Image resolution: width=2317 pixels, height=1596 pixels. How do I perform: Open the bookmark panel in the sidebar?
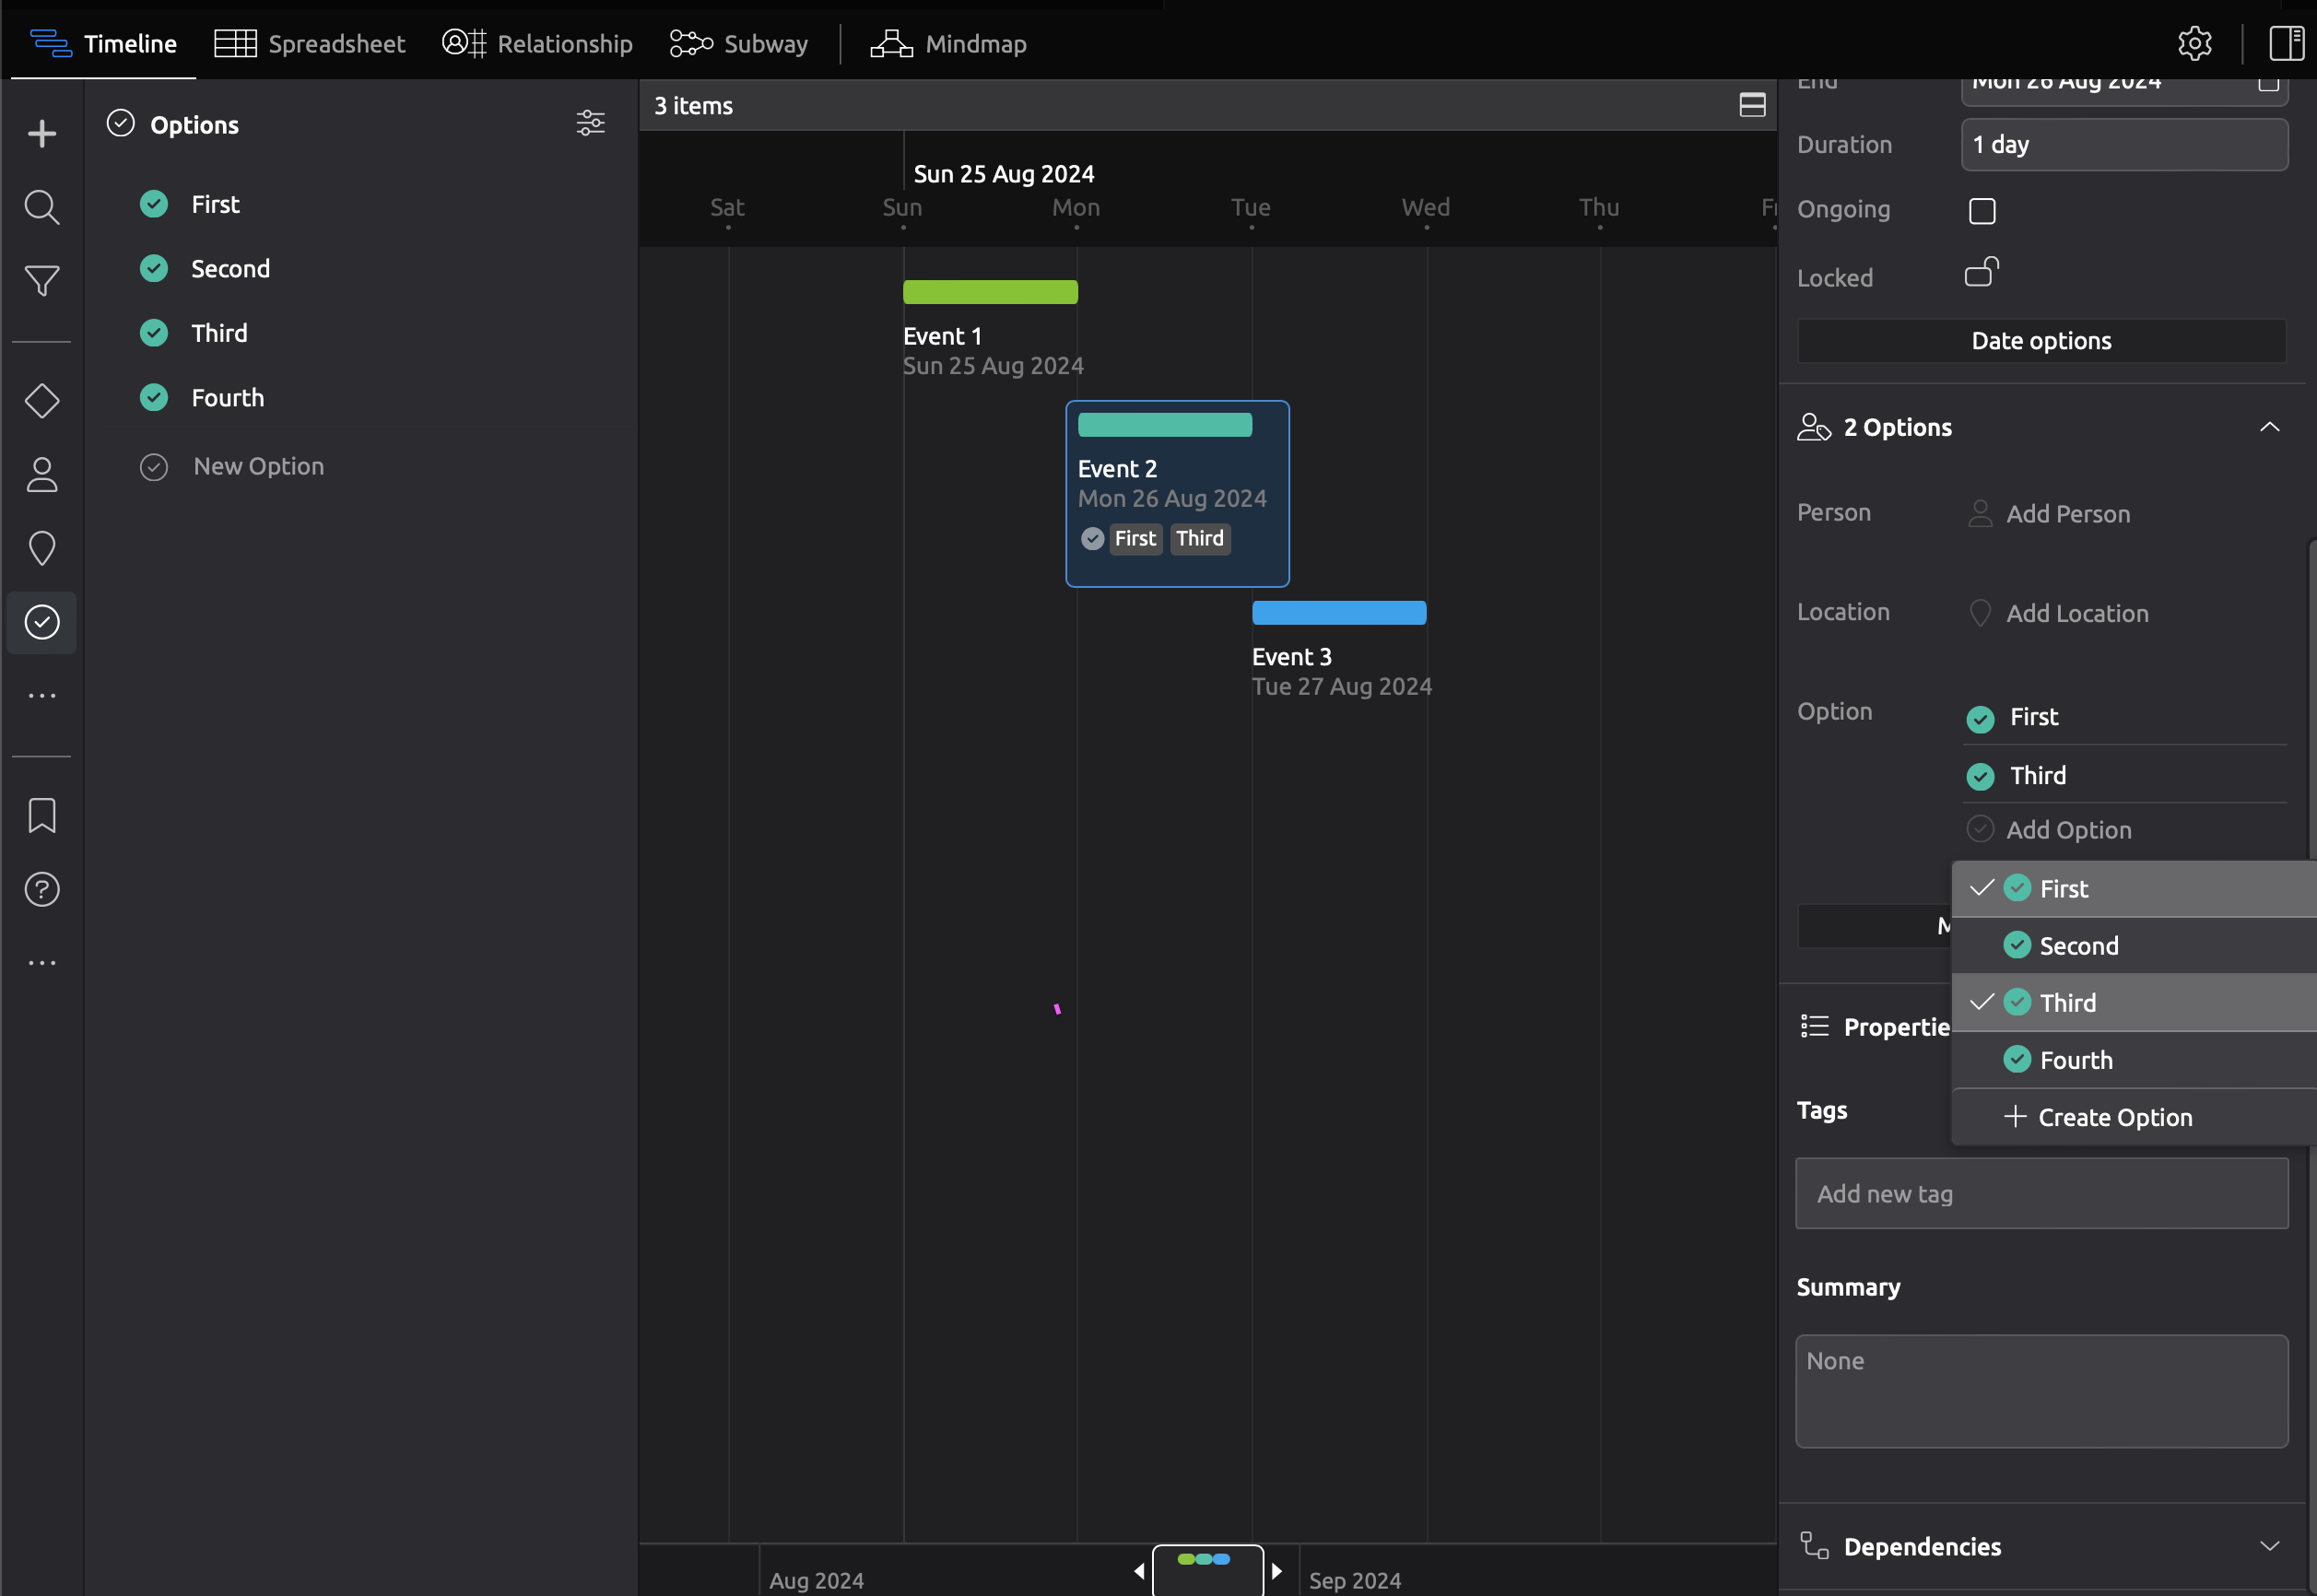[41, 815]
